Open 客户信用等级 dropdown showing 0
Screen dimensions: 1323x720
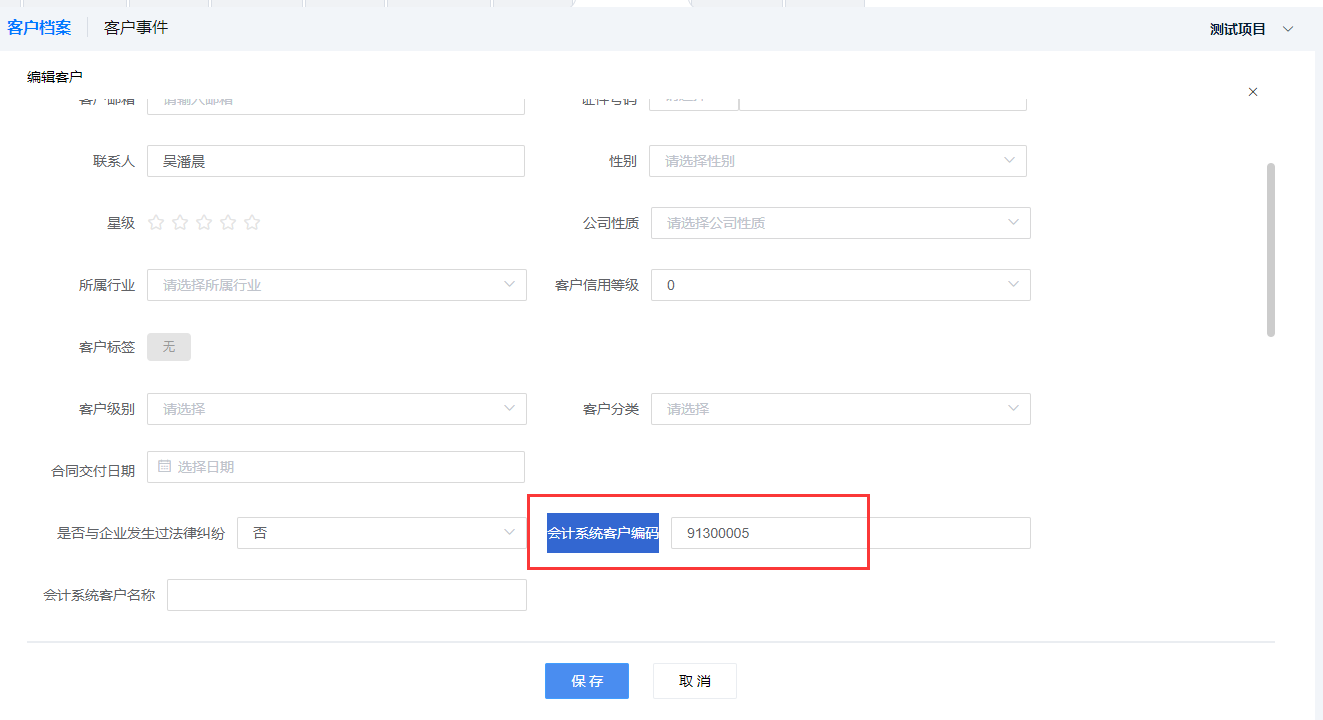(x=839, y=285)
